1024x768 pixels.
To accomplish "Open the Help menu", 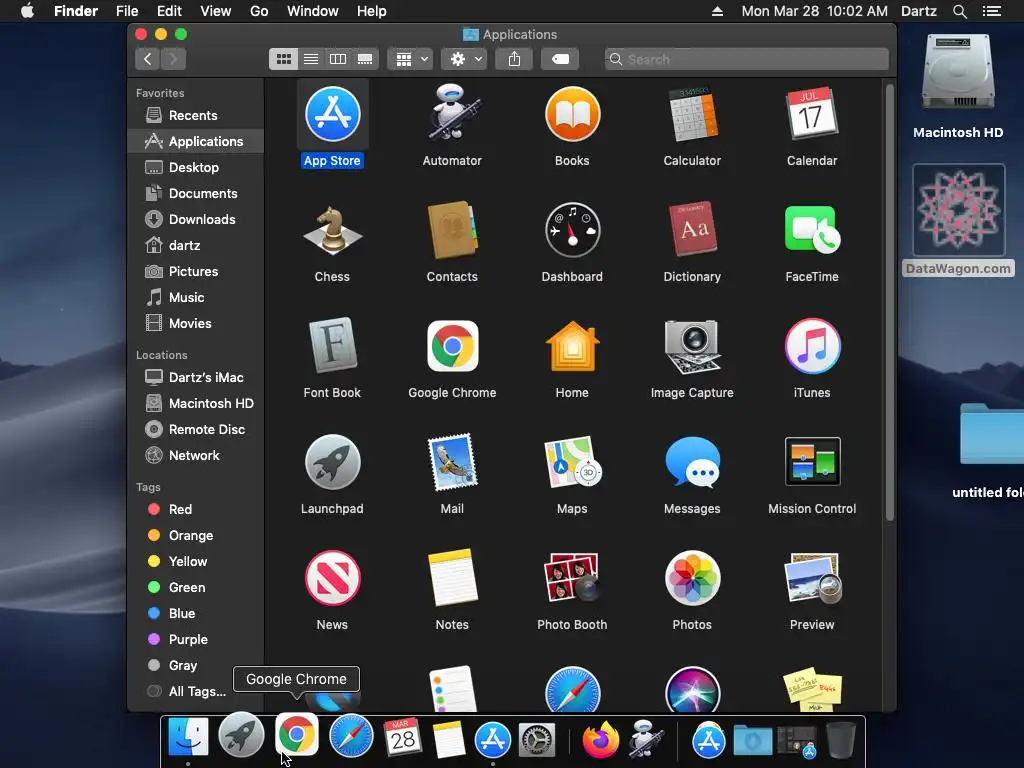I will [x=372, y=11].
